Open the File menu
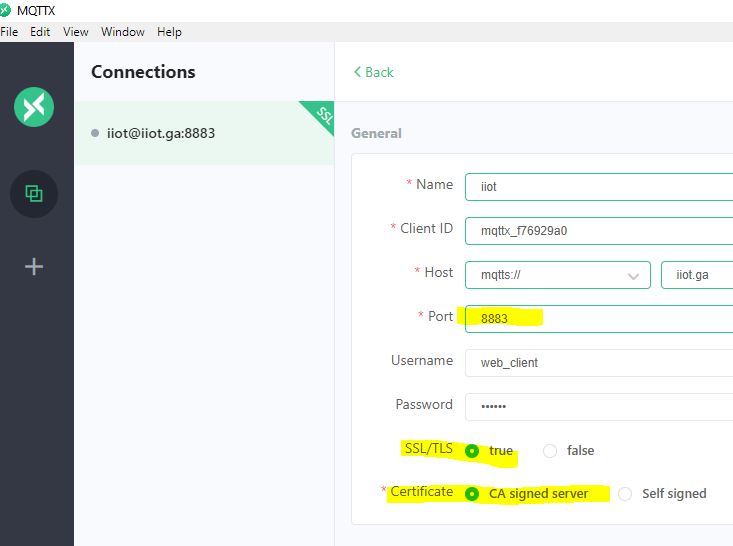This screenshot has height=546, width=733. 9,32
